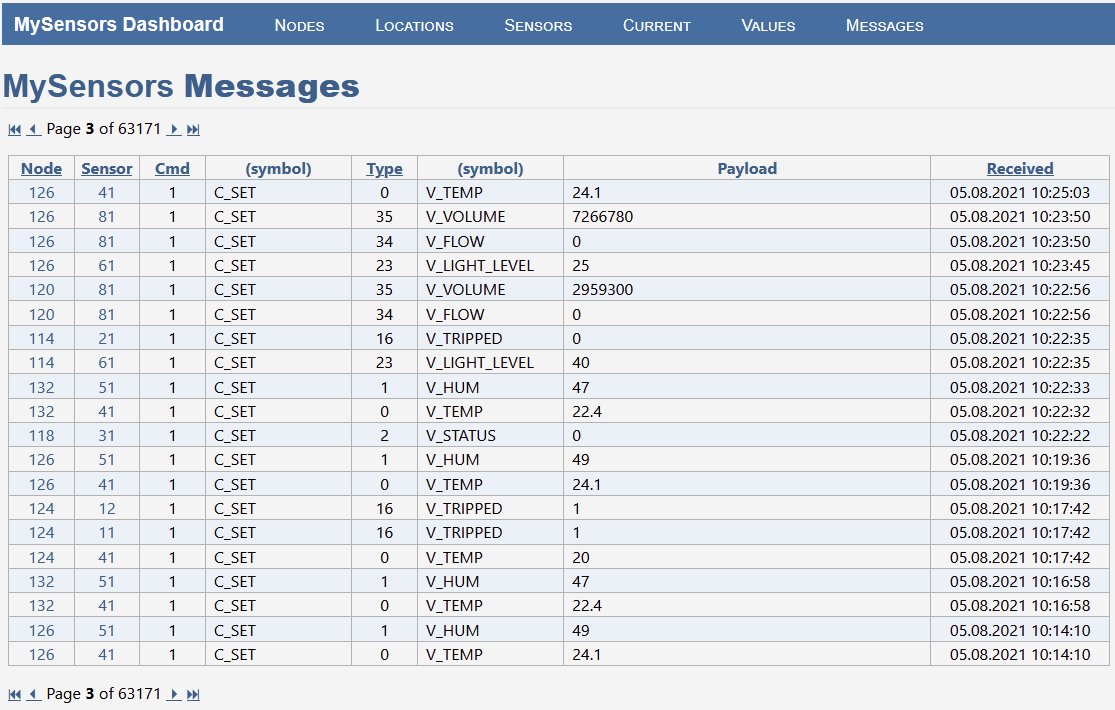The width and height of the screenshot is (1115, 710).
Task: Sort table by Received column header
Action: click(1020, 169)
